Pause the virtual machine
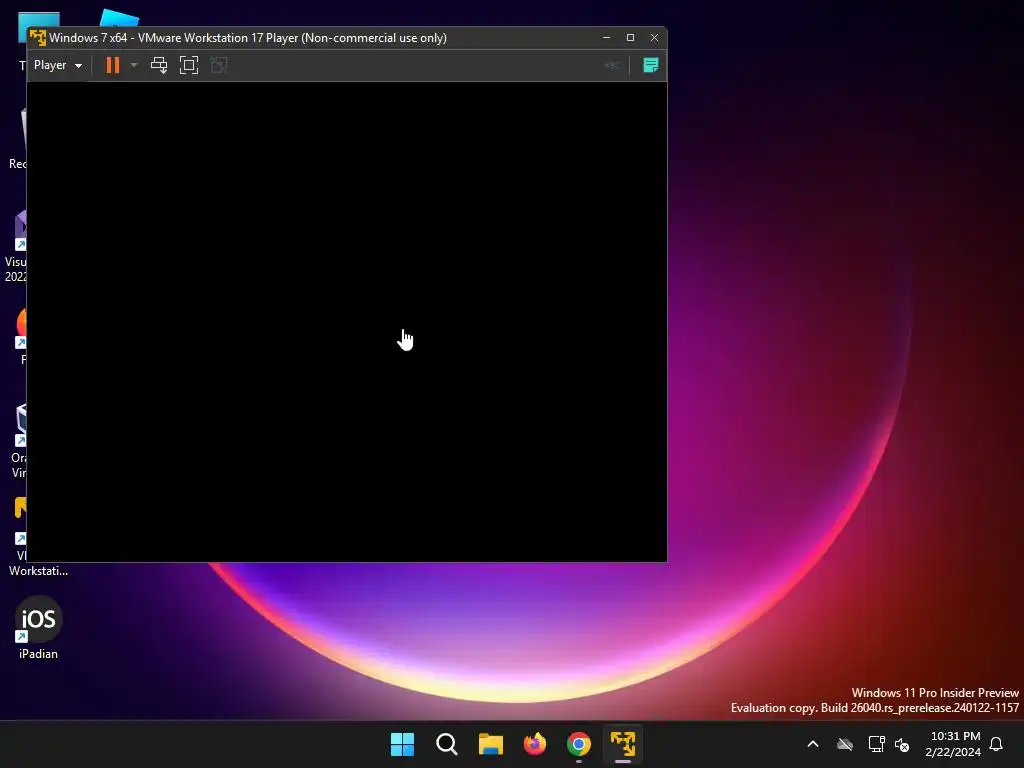1024x768 pixels. [x=113, y=65]
